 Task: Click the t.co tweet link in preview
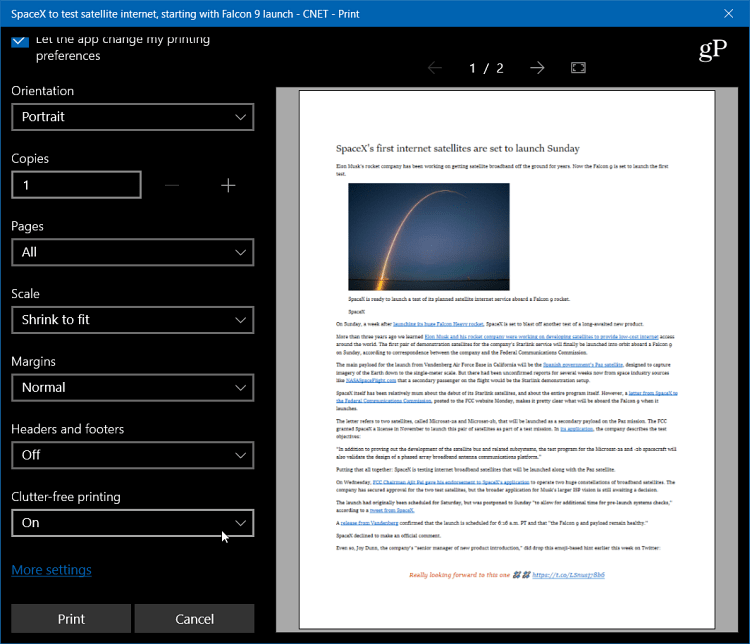568,575
